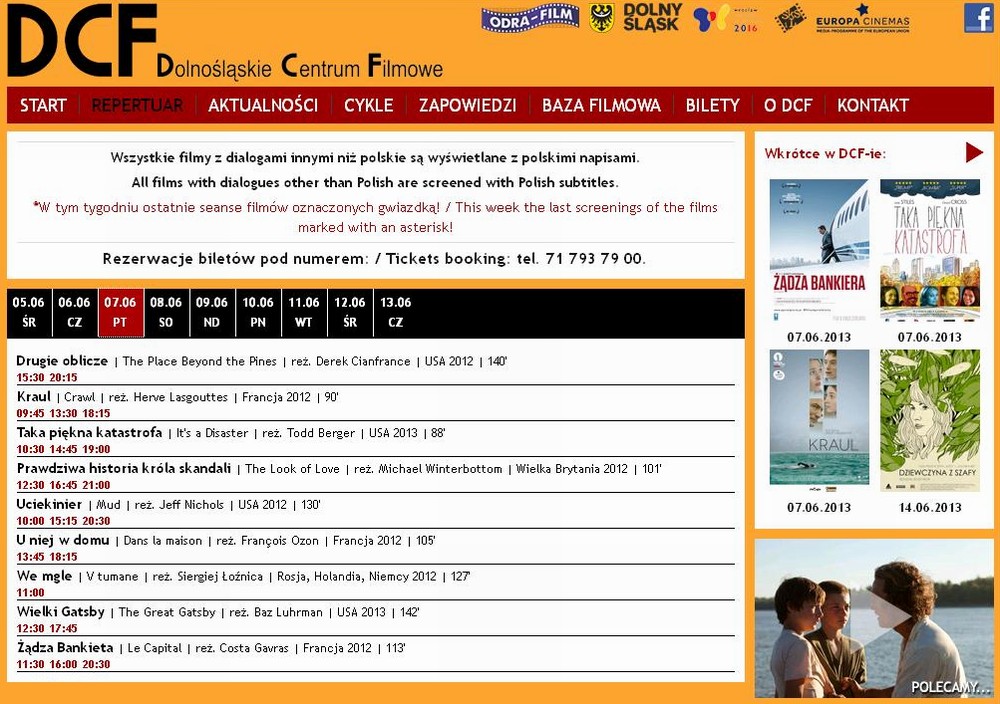Screen dimensions: 1000x704
Task: Open the Żądza Bankiera poster thumbnail
Action: click(819, 250)
